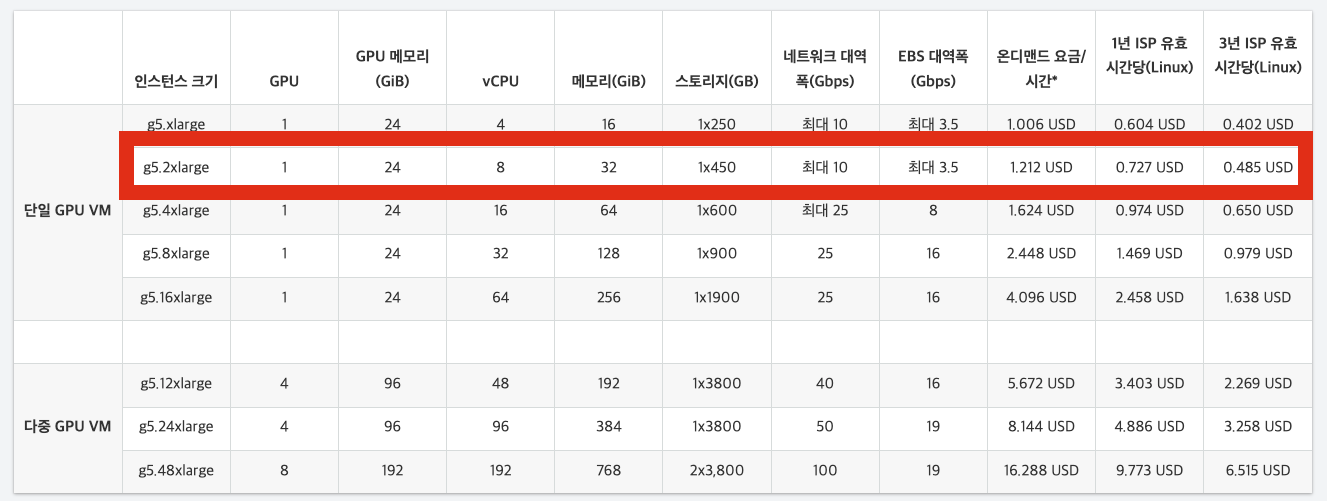Click the 다중 GPU VM group label
Image resolution: width=1327 pixels, height=501 pixels.
click(67, 426)
